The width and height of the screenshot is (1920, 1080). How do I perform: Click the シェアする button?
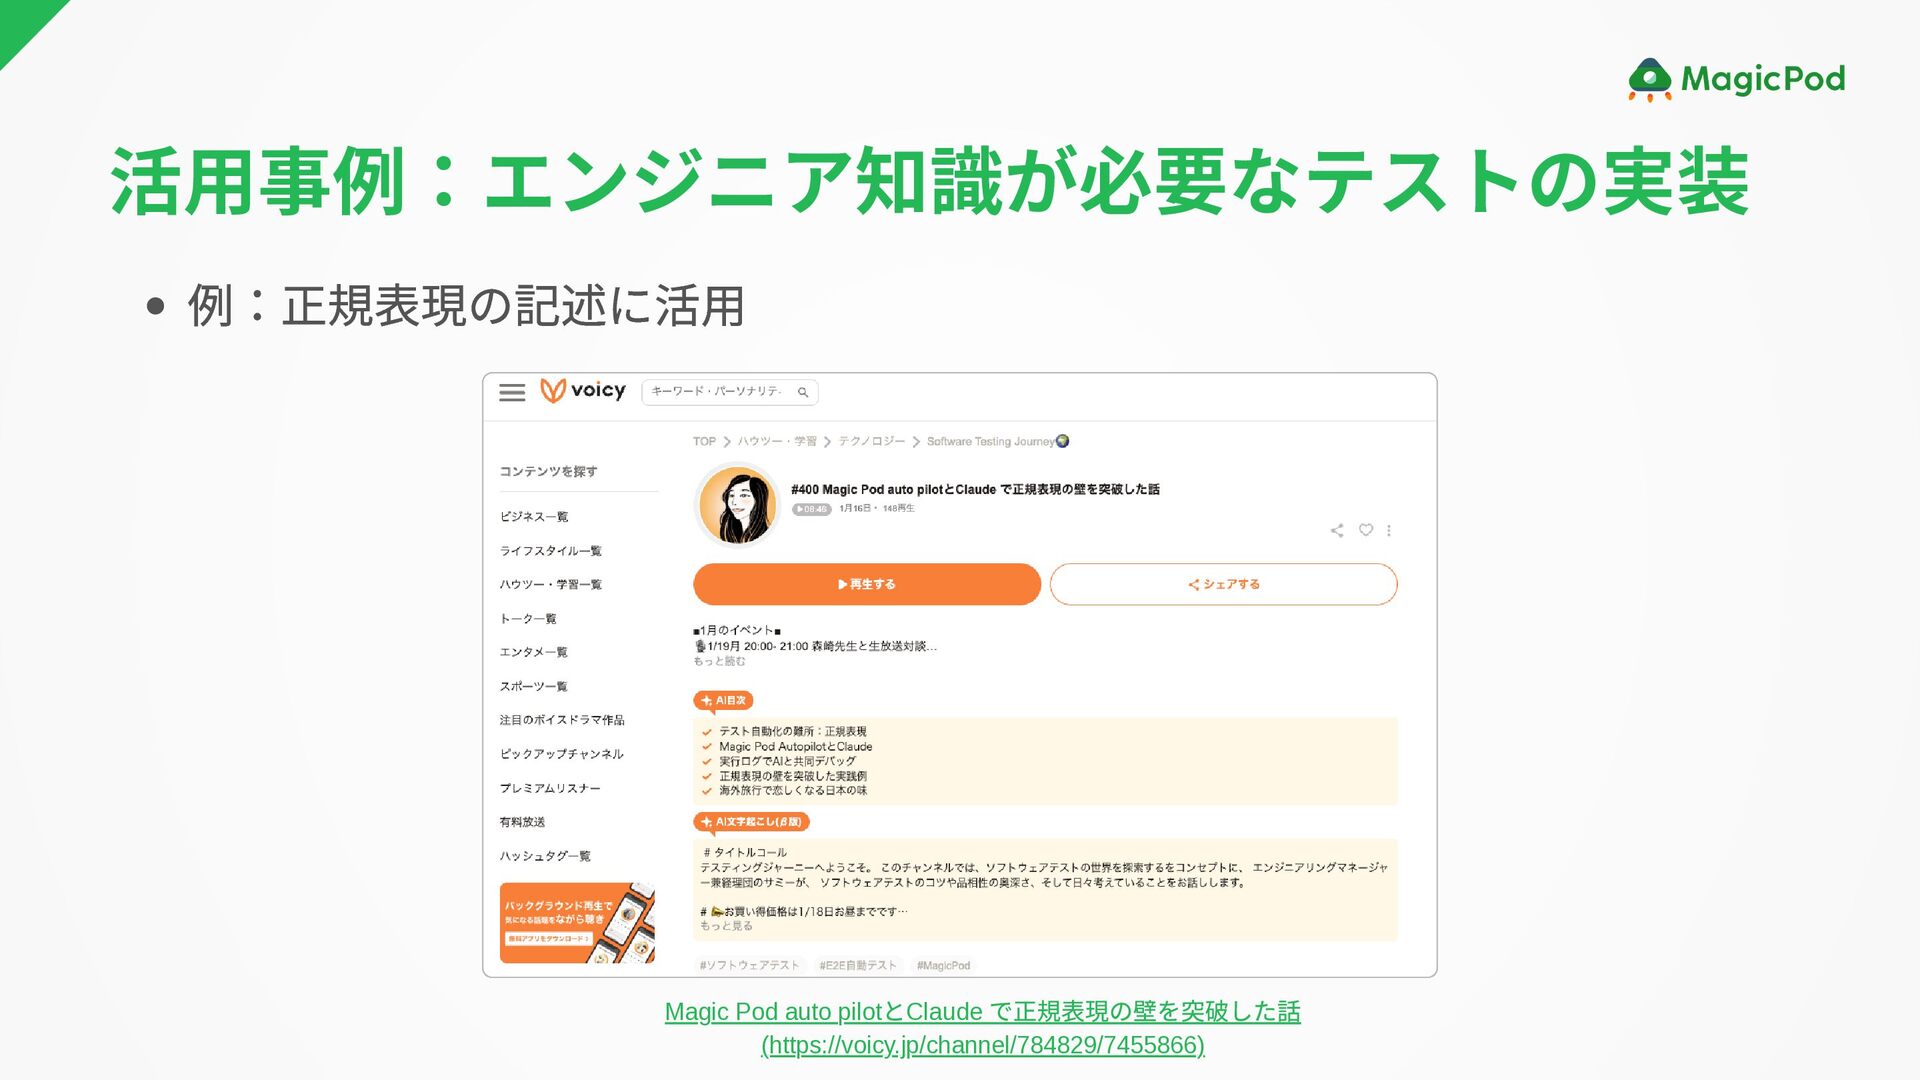(1223, 584)
